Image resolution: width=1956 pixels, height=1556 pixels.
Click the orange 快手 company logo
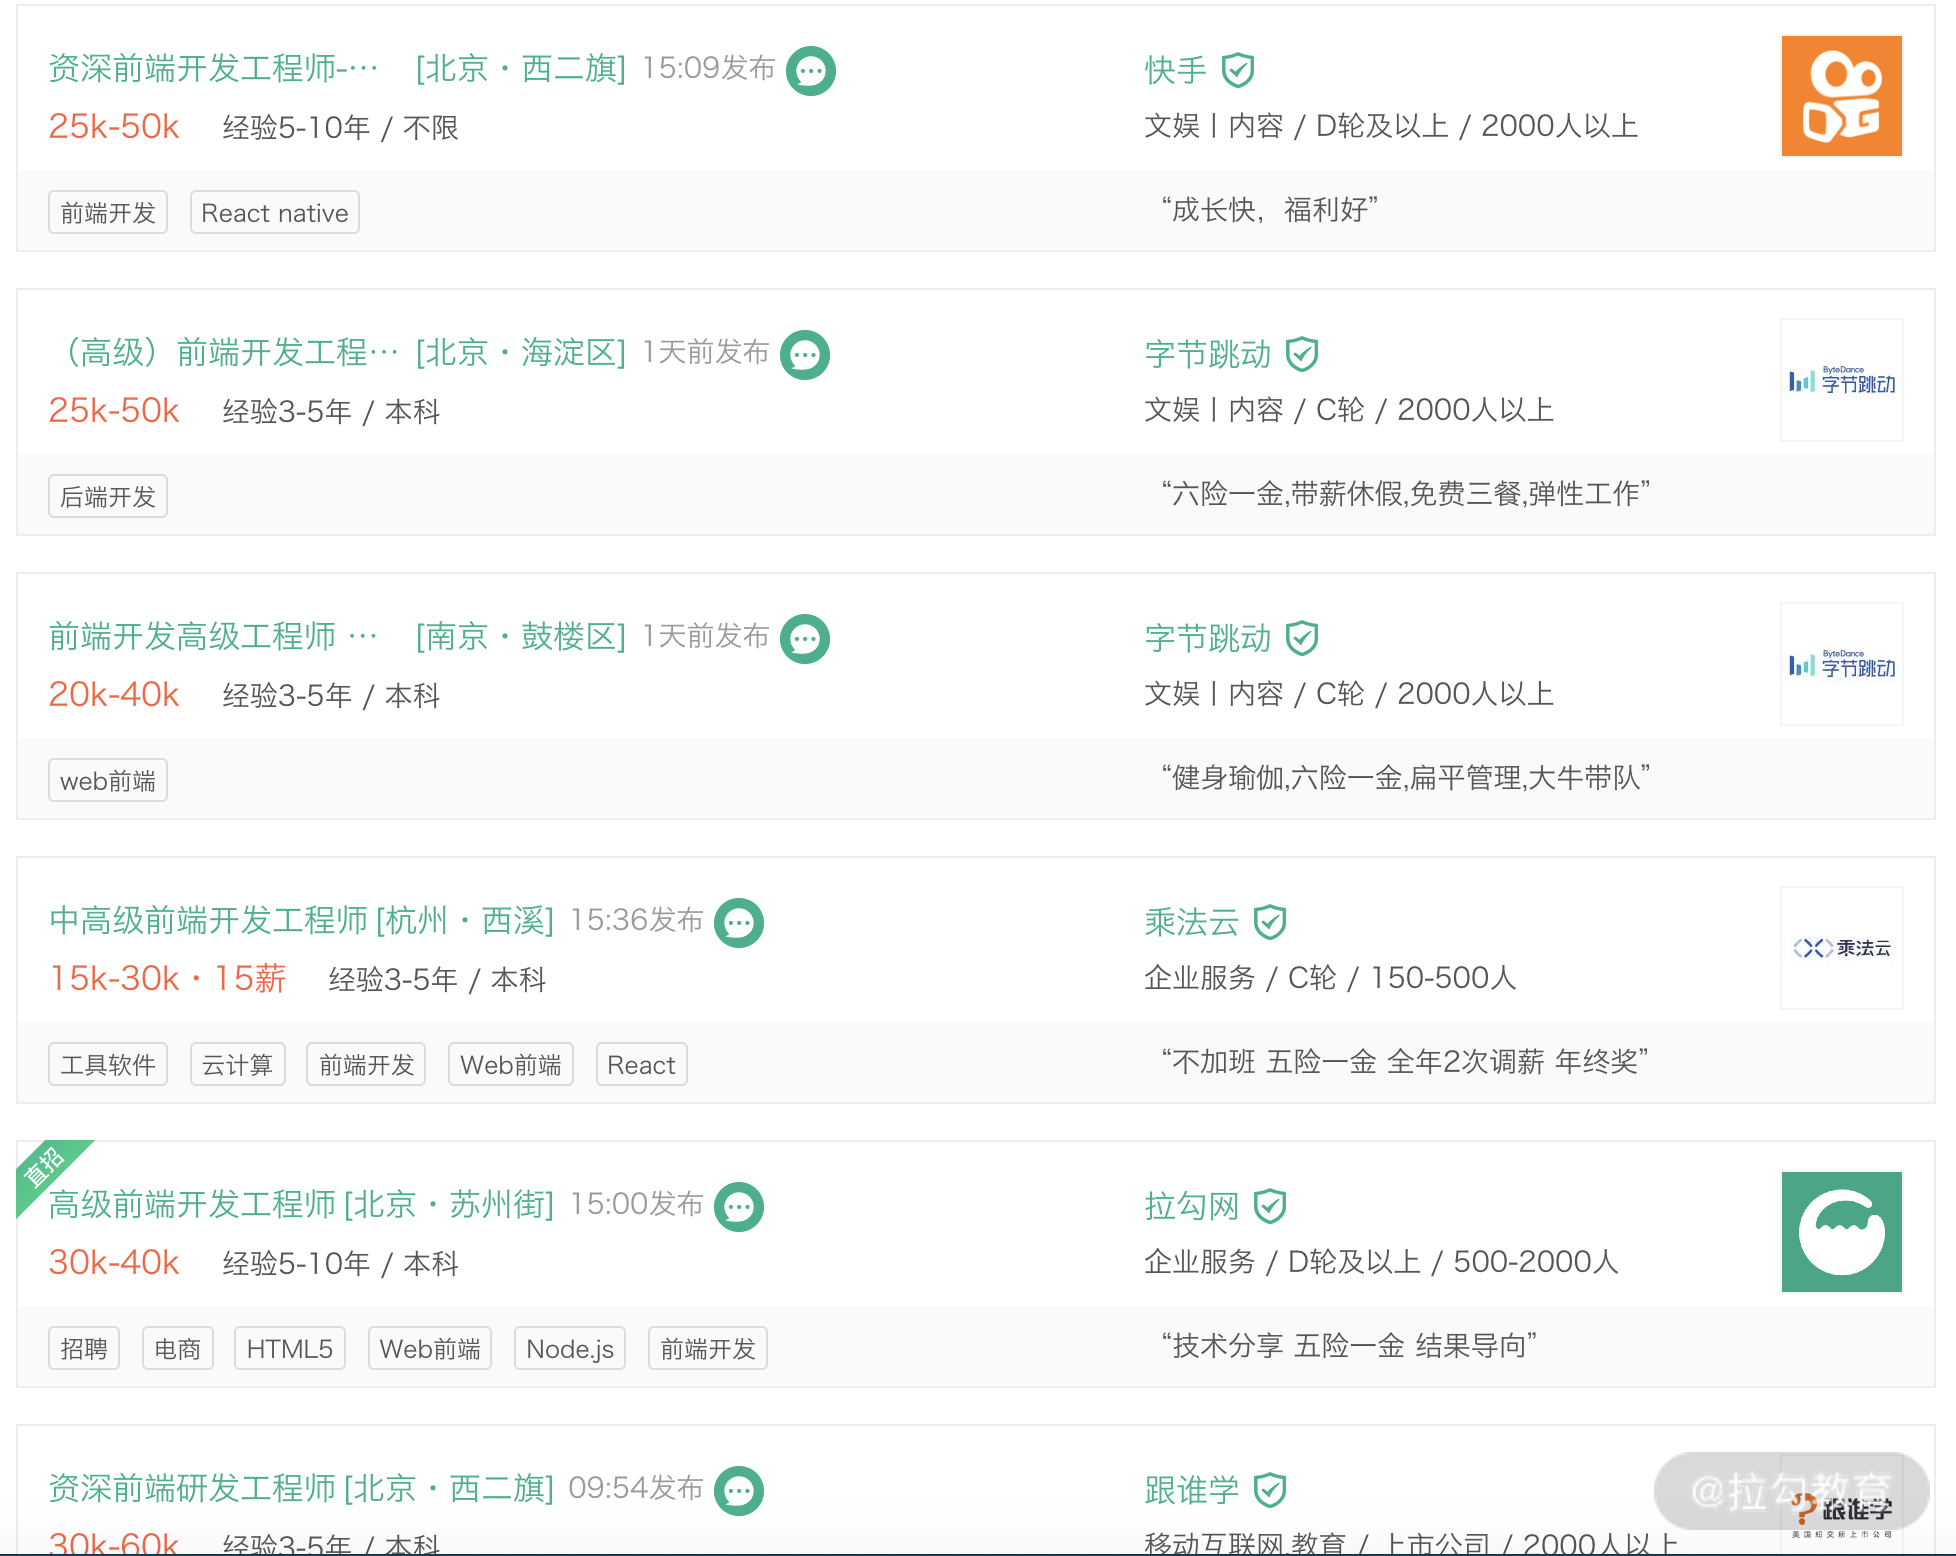pos(1841,96)
